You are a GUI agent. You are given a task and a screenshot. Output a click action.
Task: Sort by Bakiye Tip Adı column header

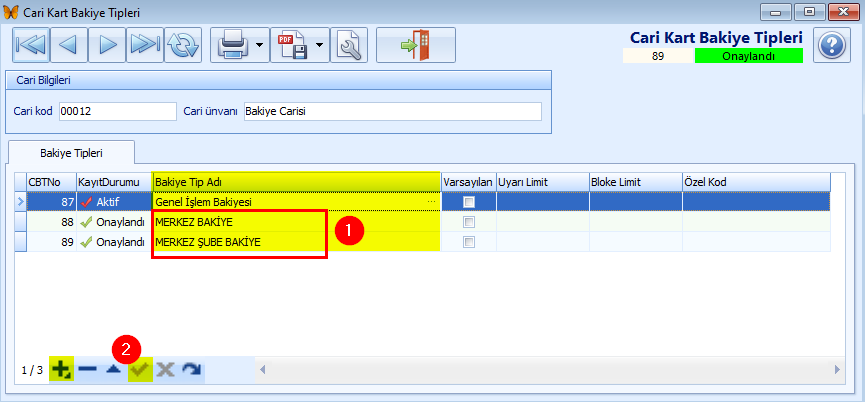(x=296, y=181)
